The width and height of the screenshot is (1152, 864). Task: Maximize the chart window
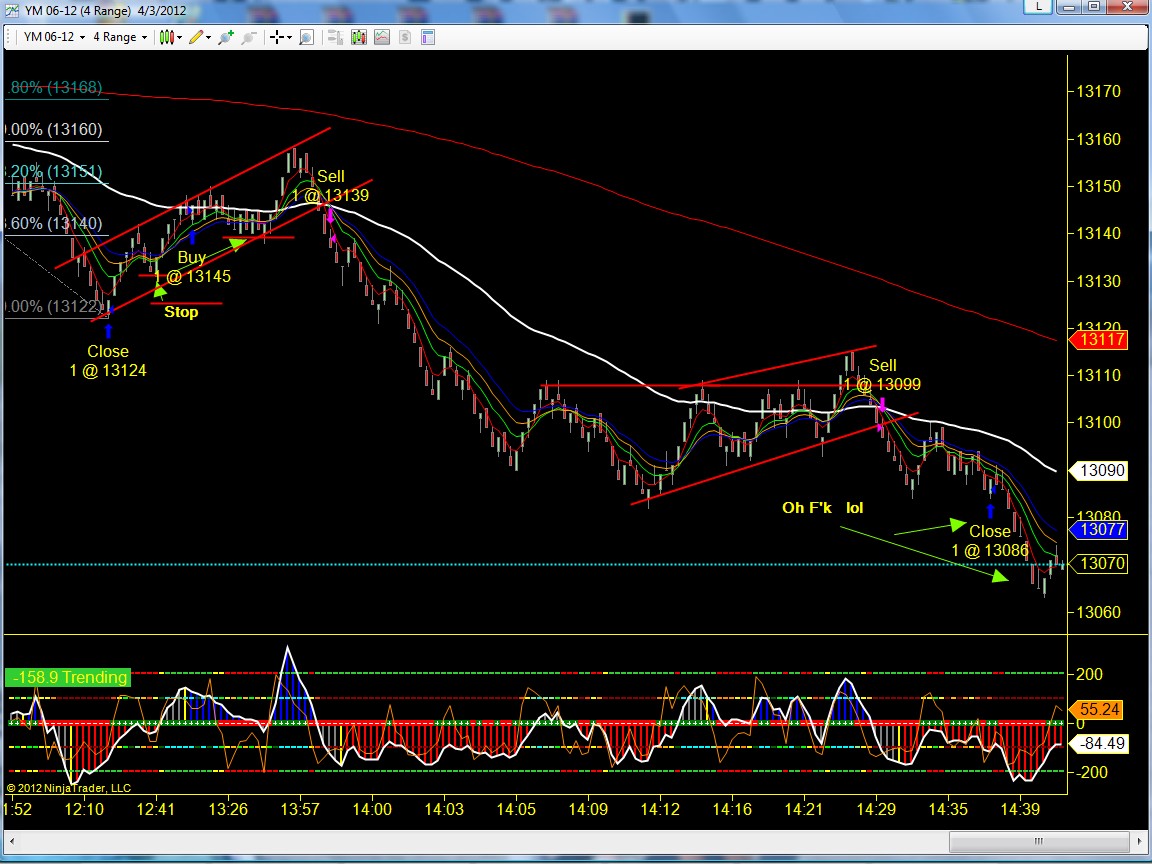(x=1094, y=7)
